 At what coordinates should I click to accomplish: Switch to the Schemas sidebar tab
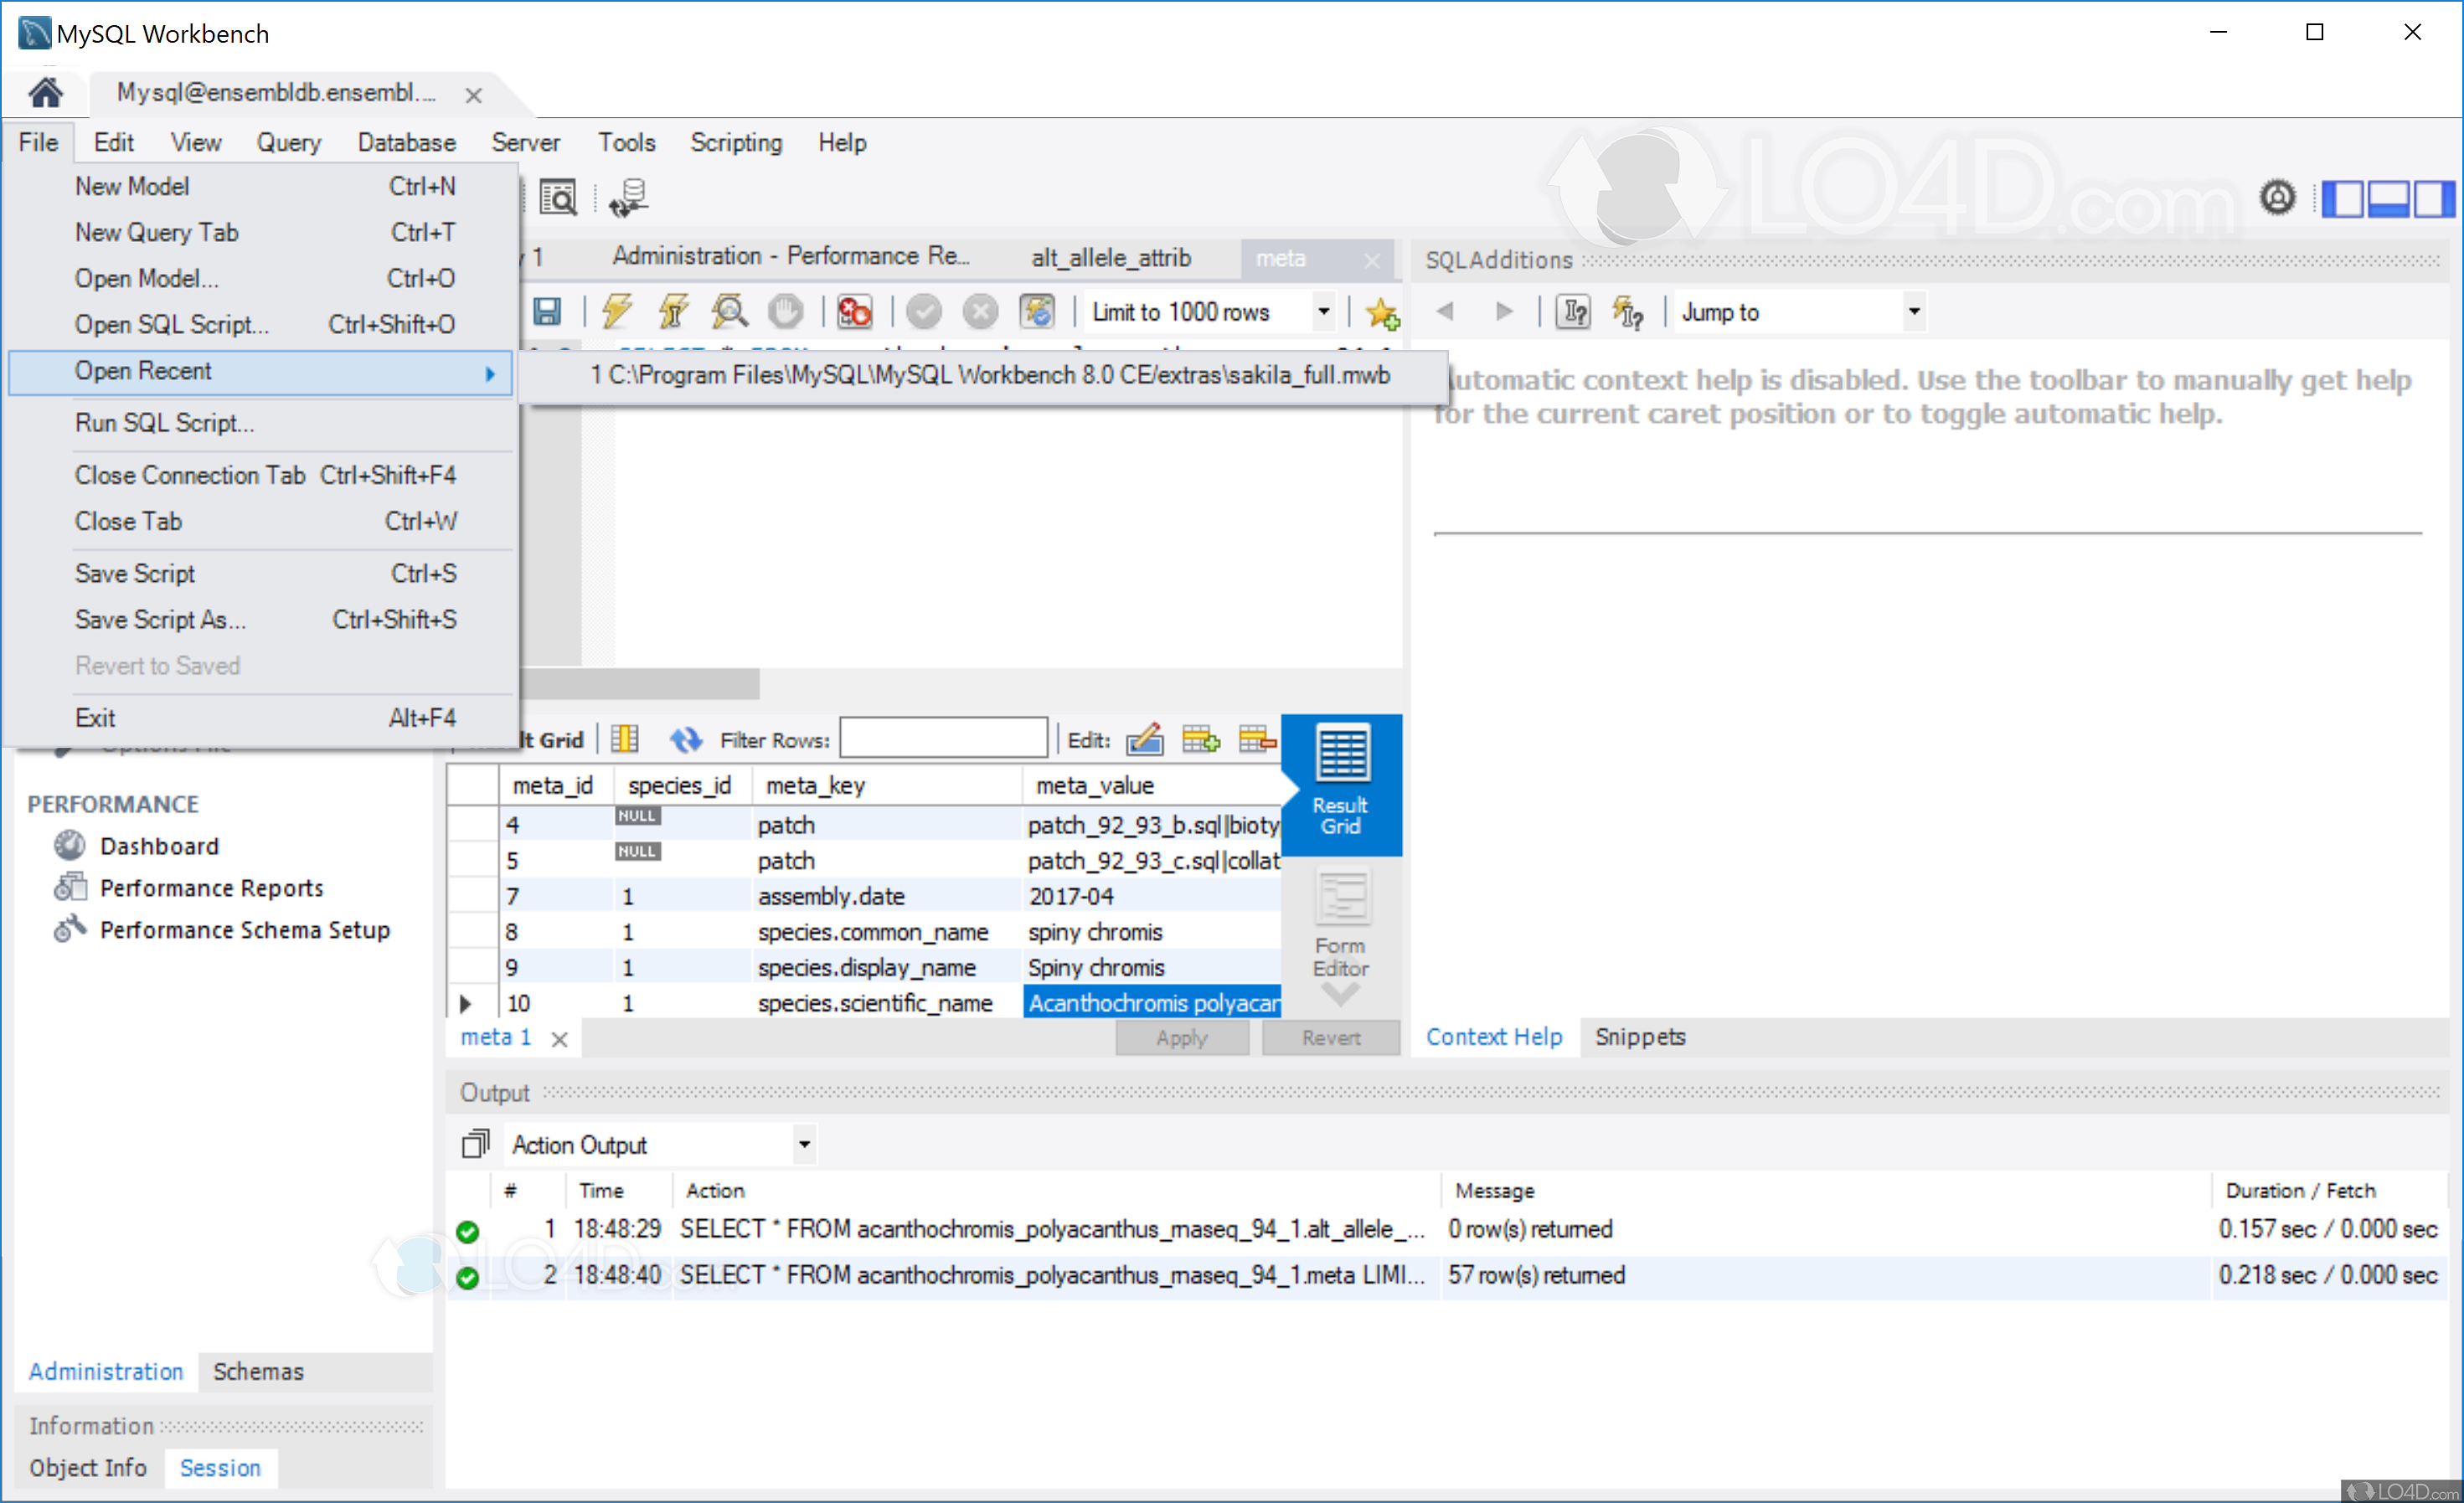click(x=258, y=1371)
